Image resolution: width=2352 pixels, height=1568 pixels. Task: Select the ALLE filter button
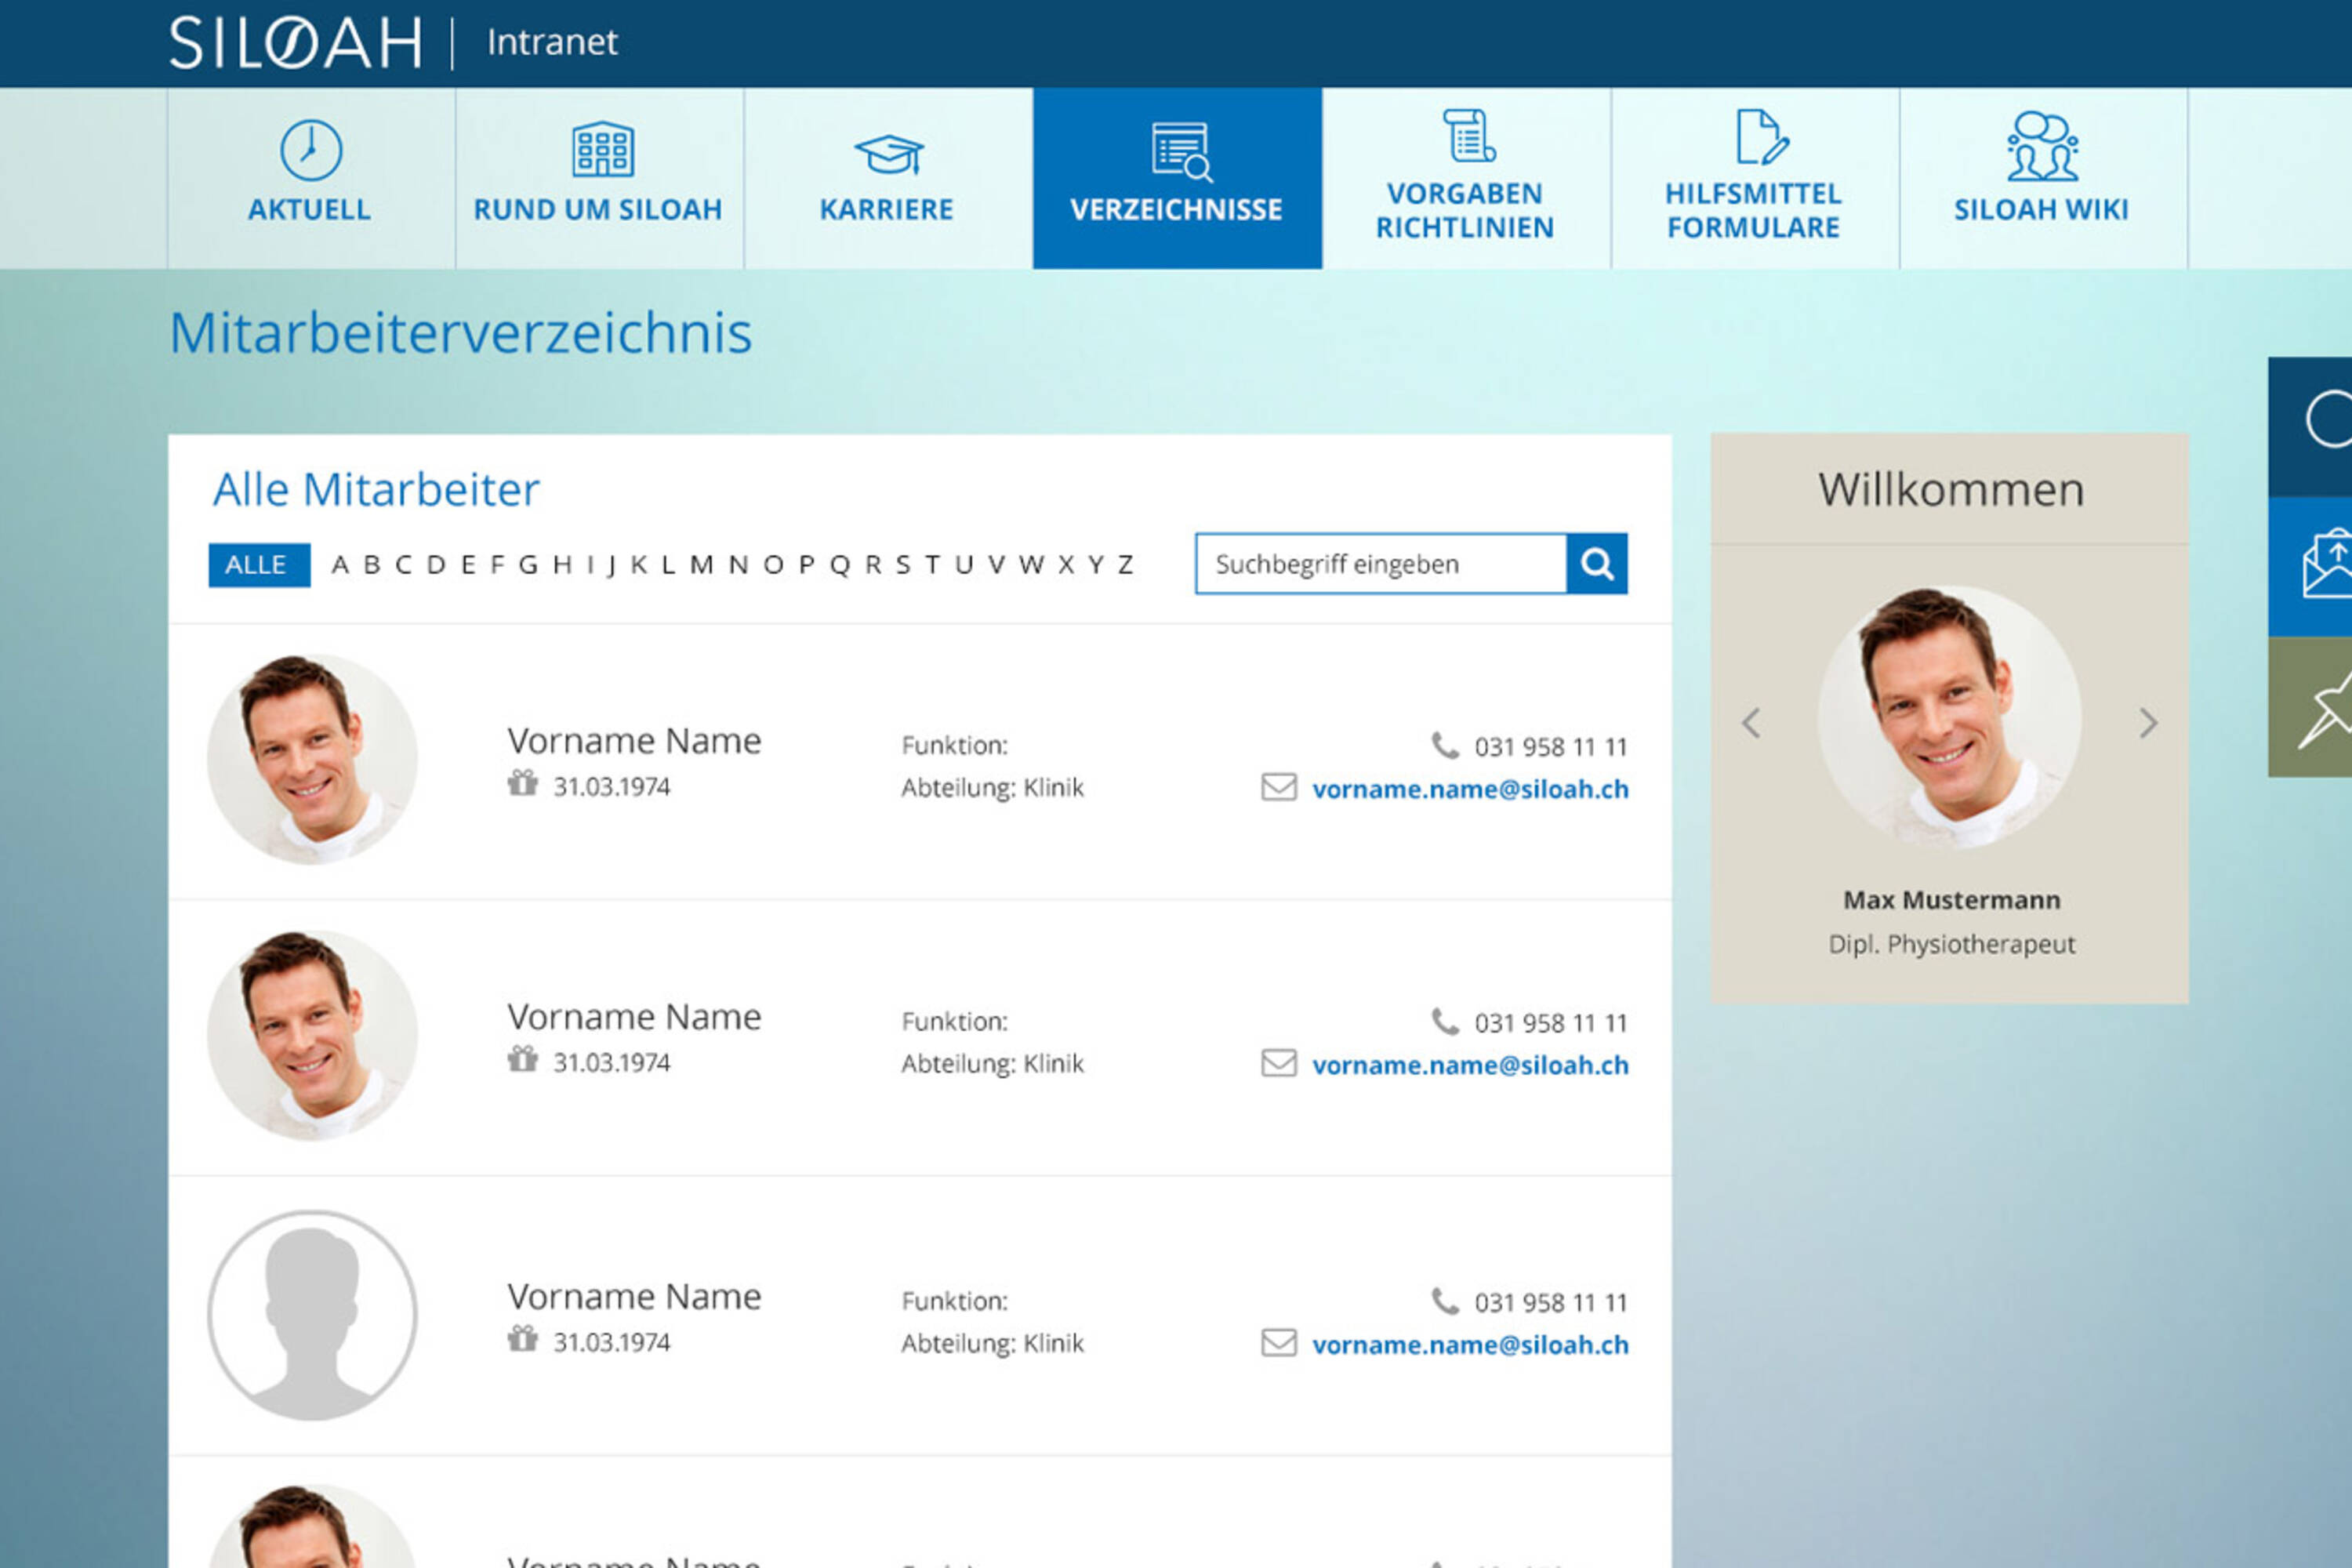[x=259, y=565]
